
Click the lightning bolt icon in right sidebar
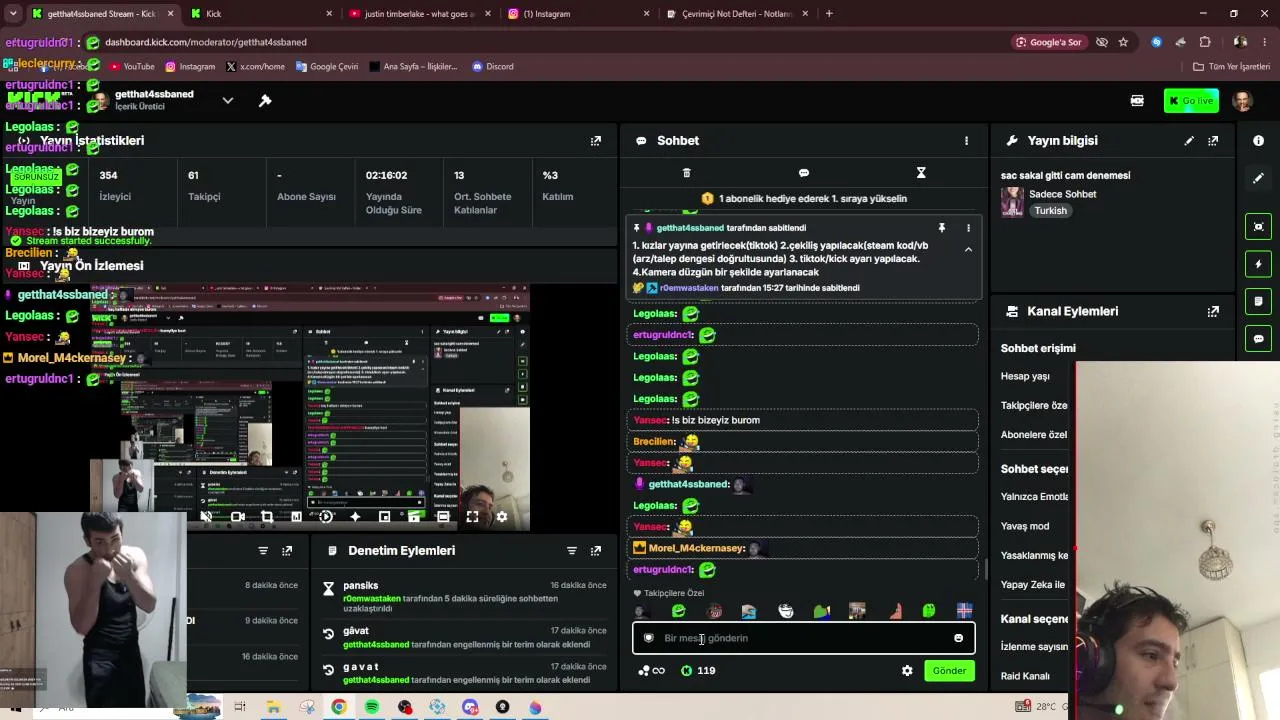pos(1259,264)
